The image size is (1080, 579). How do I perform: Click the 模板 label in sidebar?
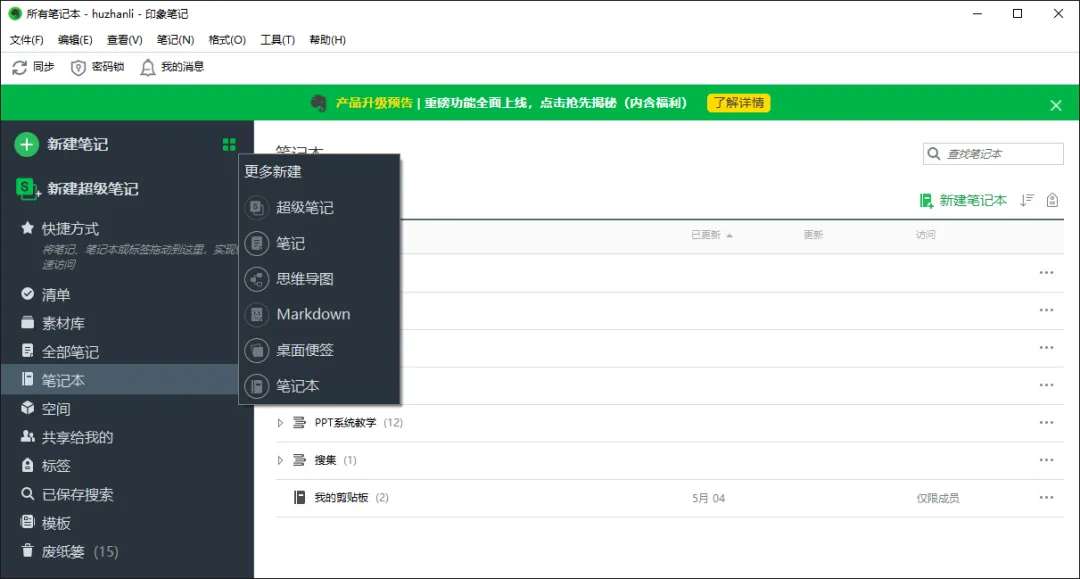pos(56,523)
